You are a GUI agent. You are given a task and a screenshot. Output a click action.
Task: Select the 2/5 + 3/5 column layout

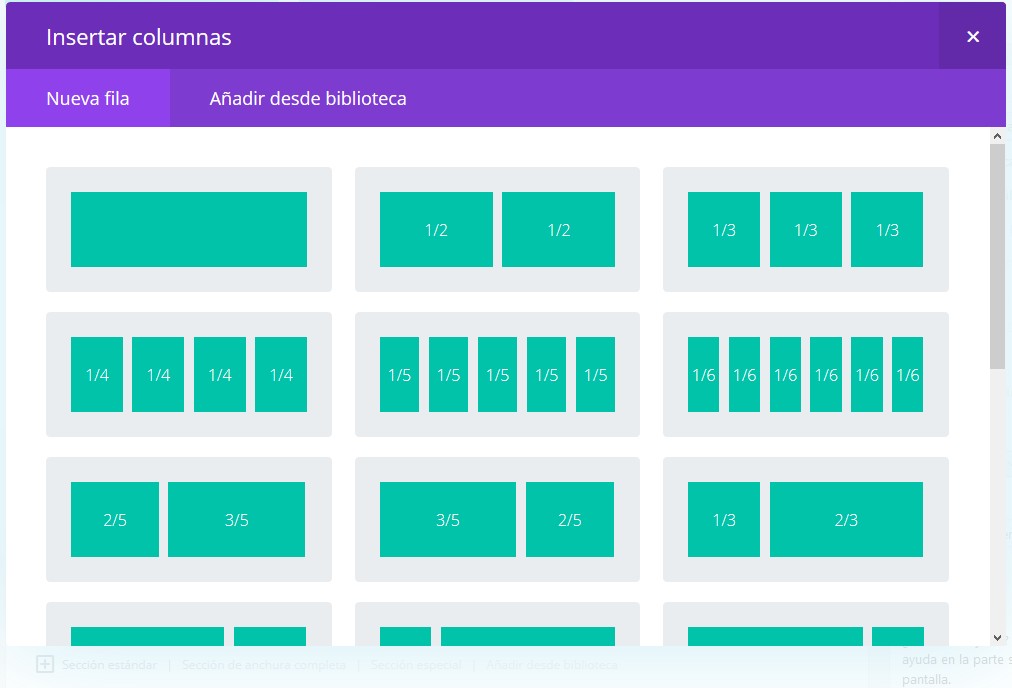pyautogui.click(x=189, y=519)
